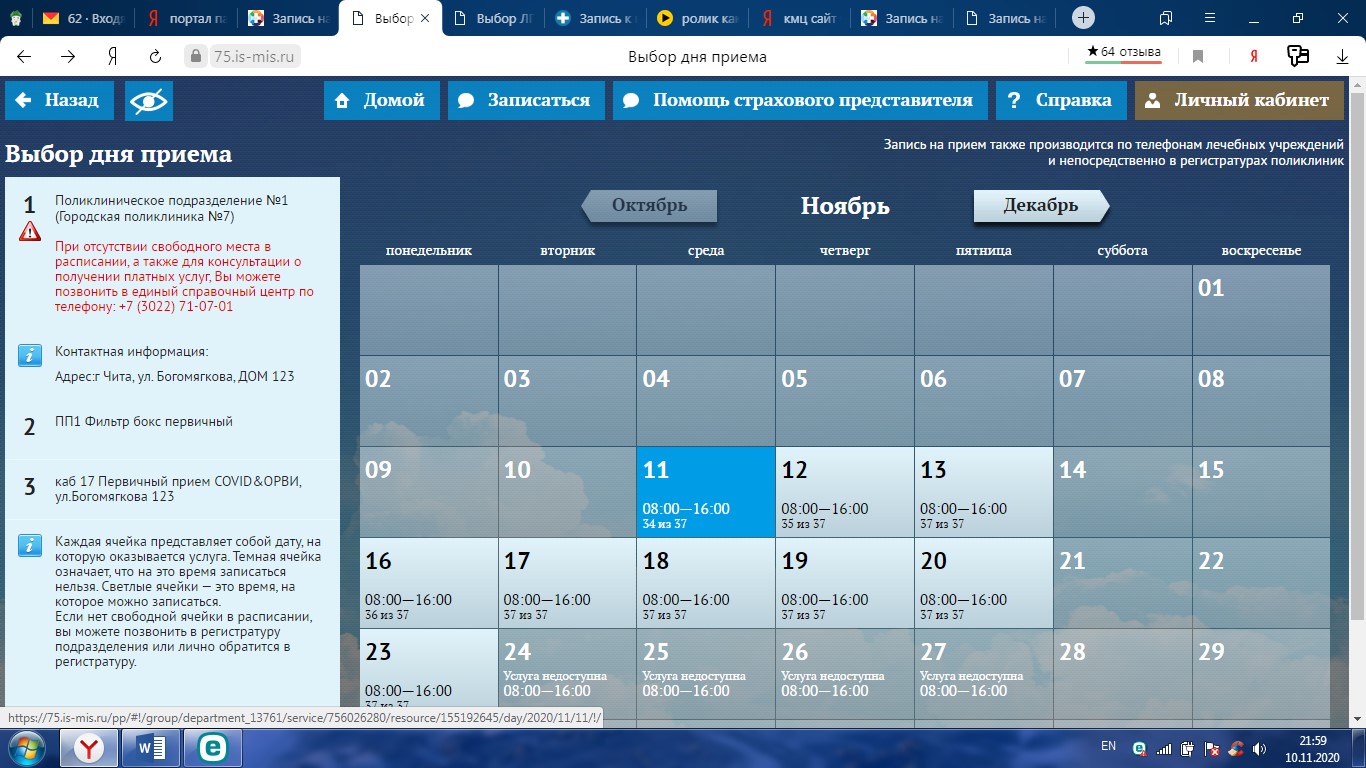Click the Назад back arrow button
The width and height of the screenshot is (1366, 768).
(58, 100)
